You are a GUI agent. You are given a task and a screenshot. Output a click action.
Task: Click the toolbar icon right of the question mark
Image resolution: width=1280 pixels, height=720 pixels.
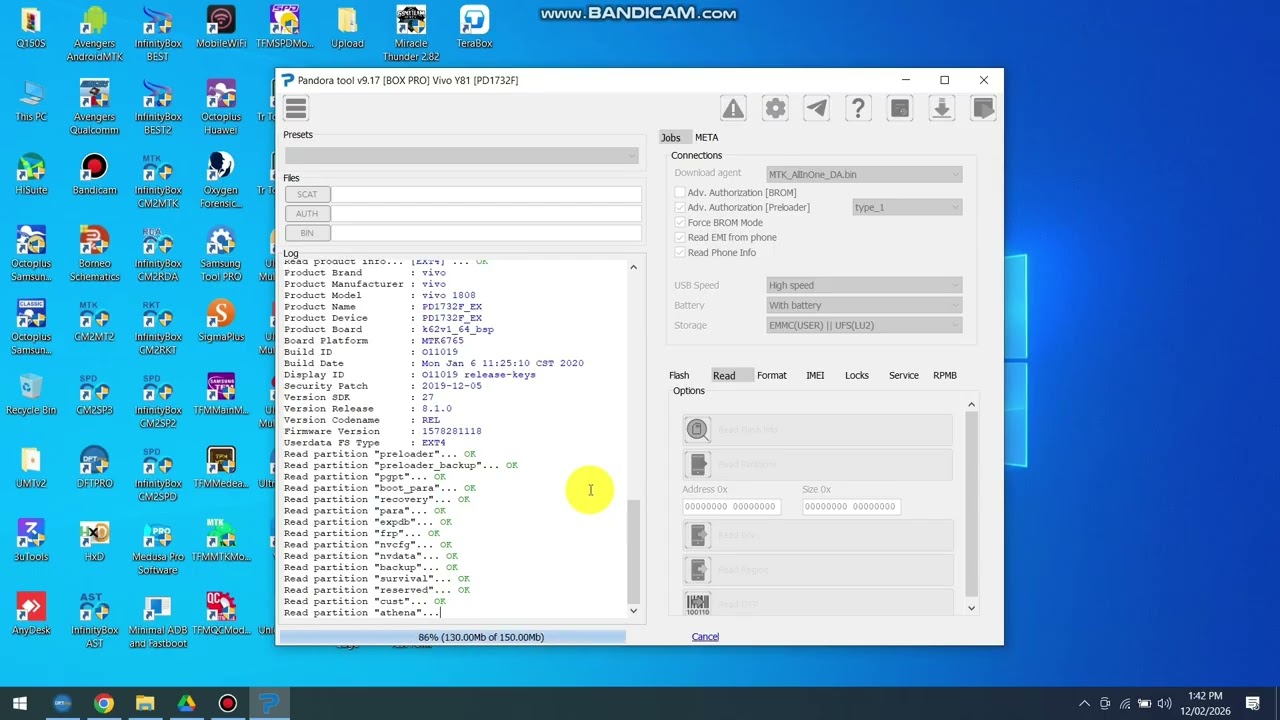(900, 108)
